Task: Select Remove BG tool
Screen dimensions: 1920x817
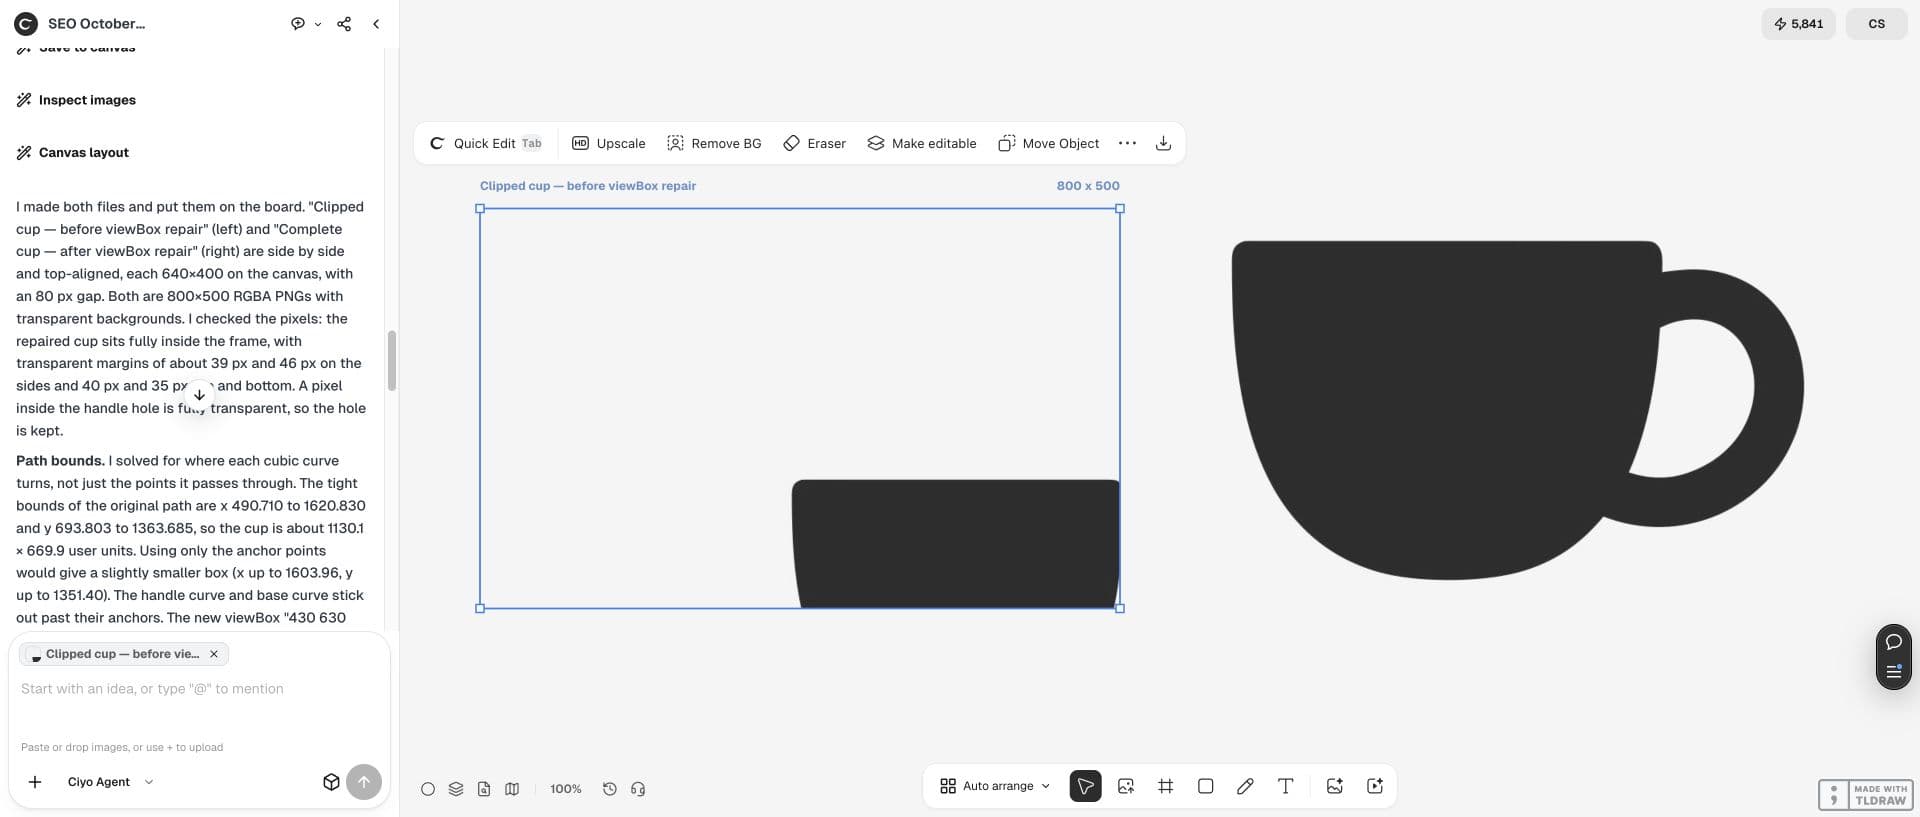Action: coord(714,144)
